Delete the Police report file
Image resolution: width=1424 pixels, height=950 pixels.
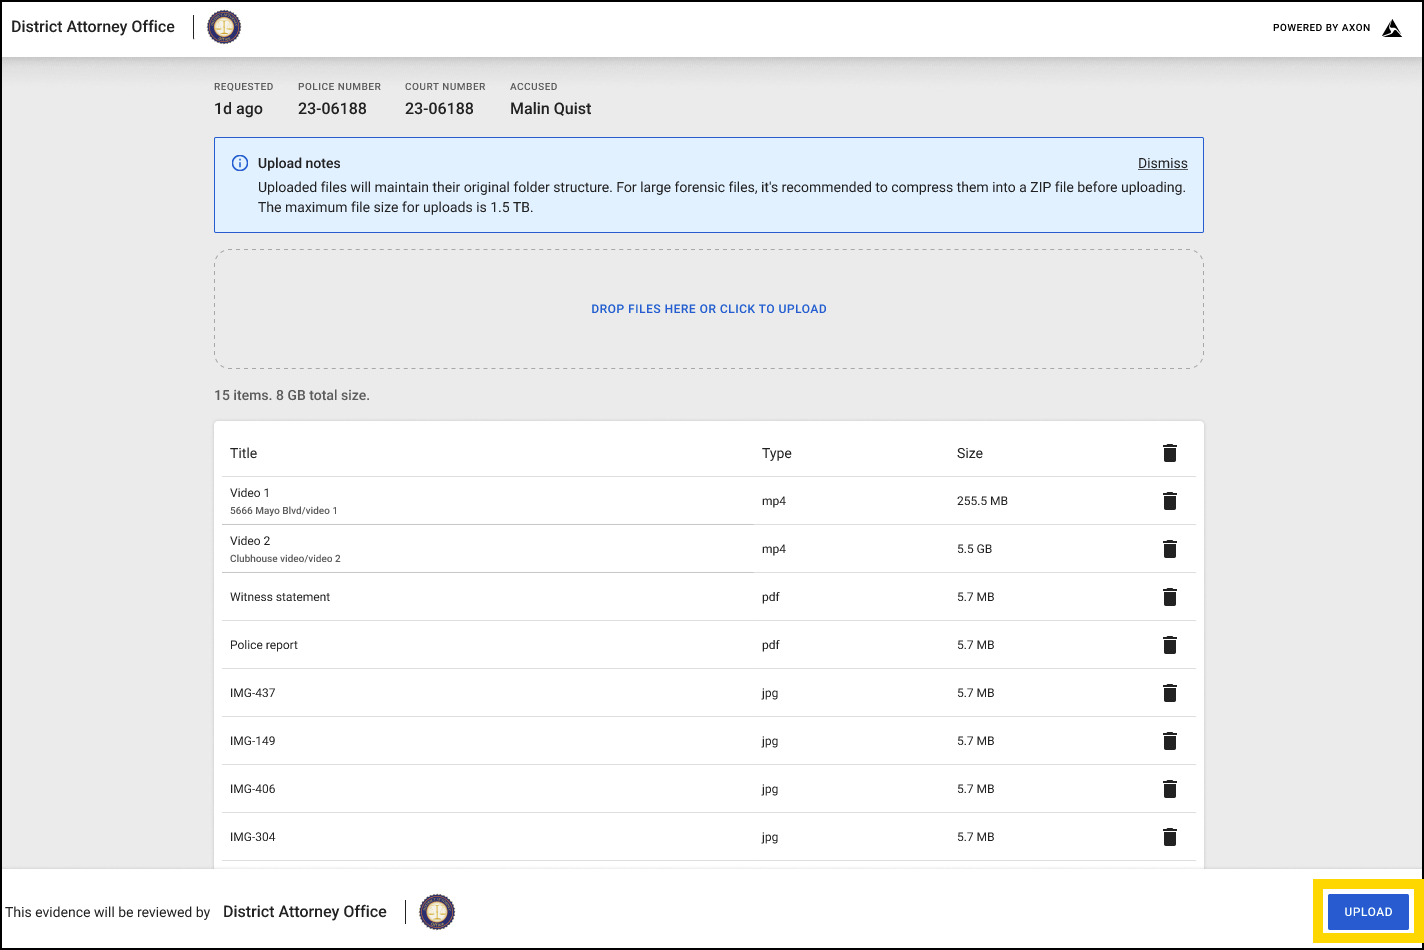(x=1169, y=645)
